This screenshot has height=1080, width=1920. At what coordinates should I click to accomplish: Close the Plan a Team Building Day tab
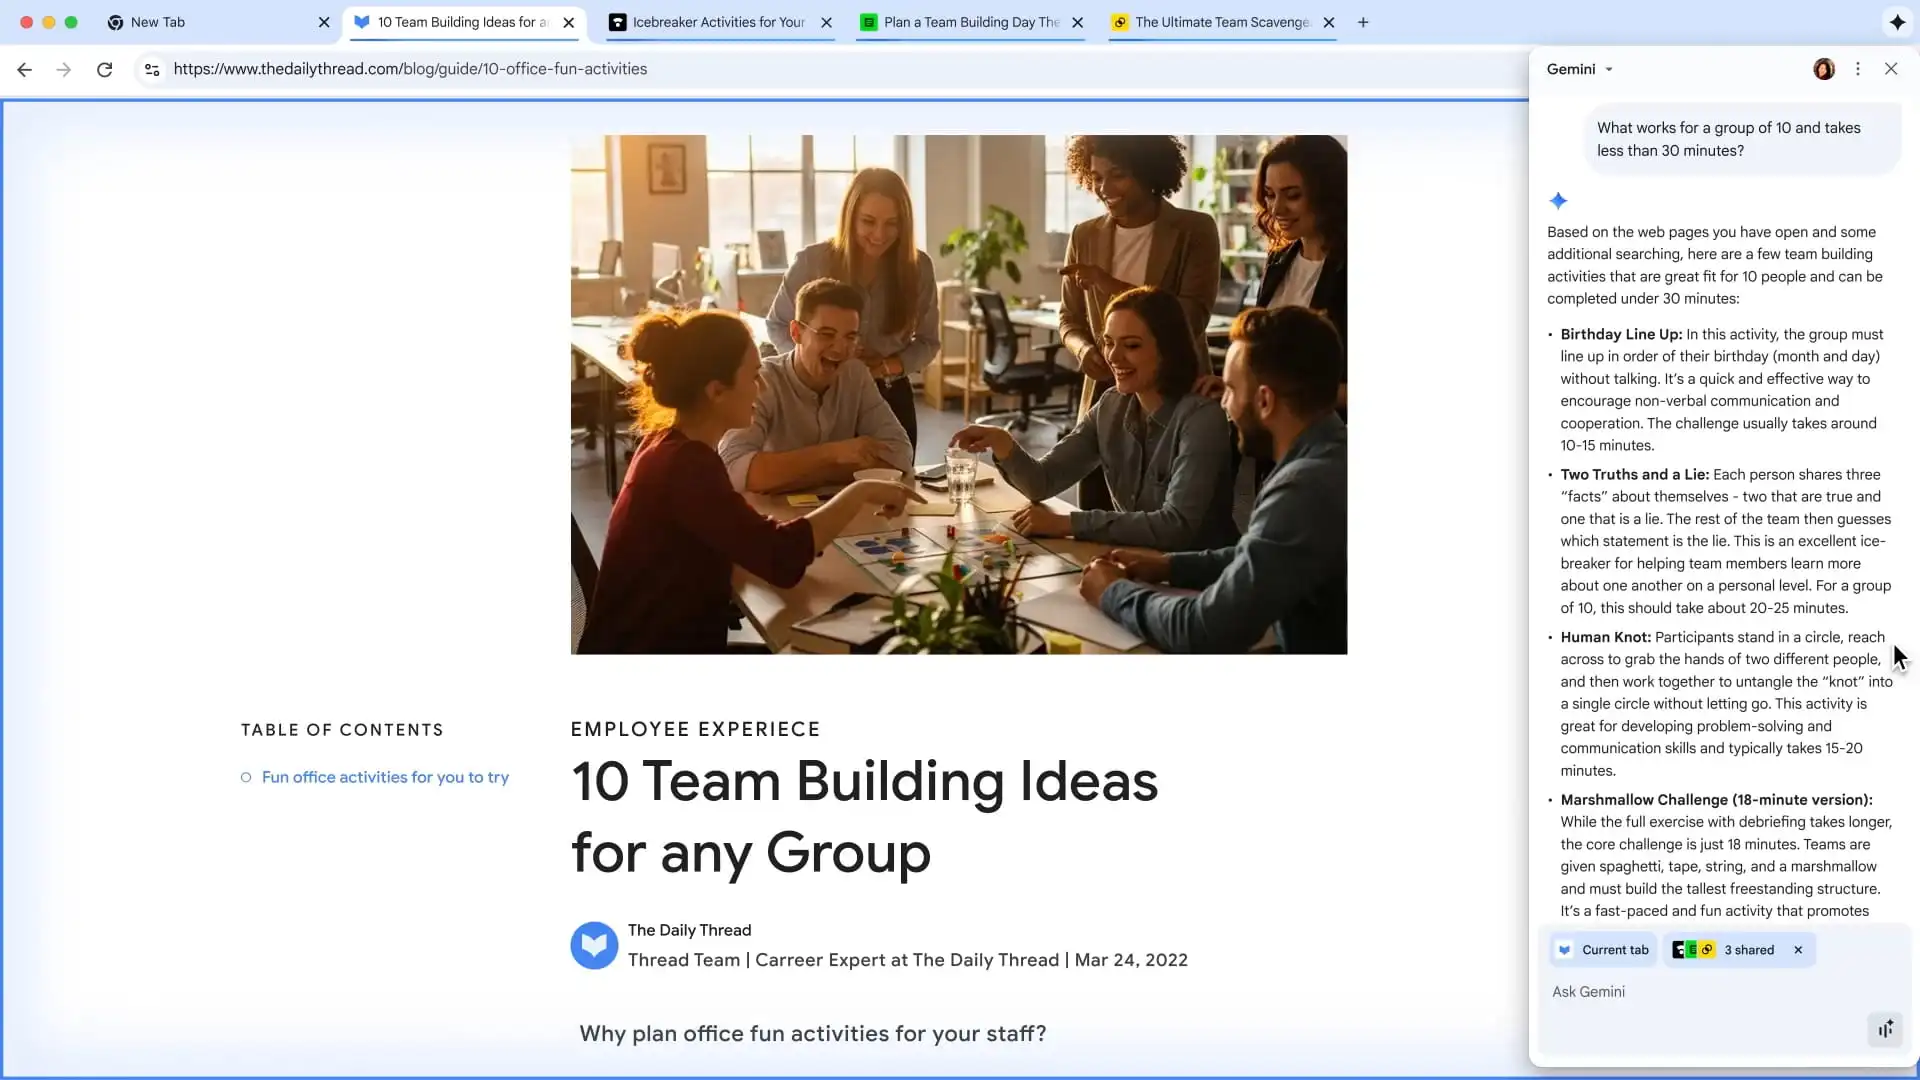click(1077, 22)
